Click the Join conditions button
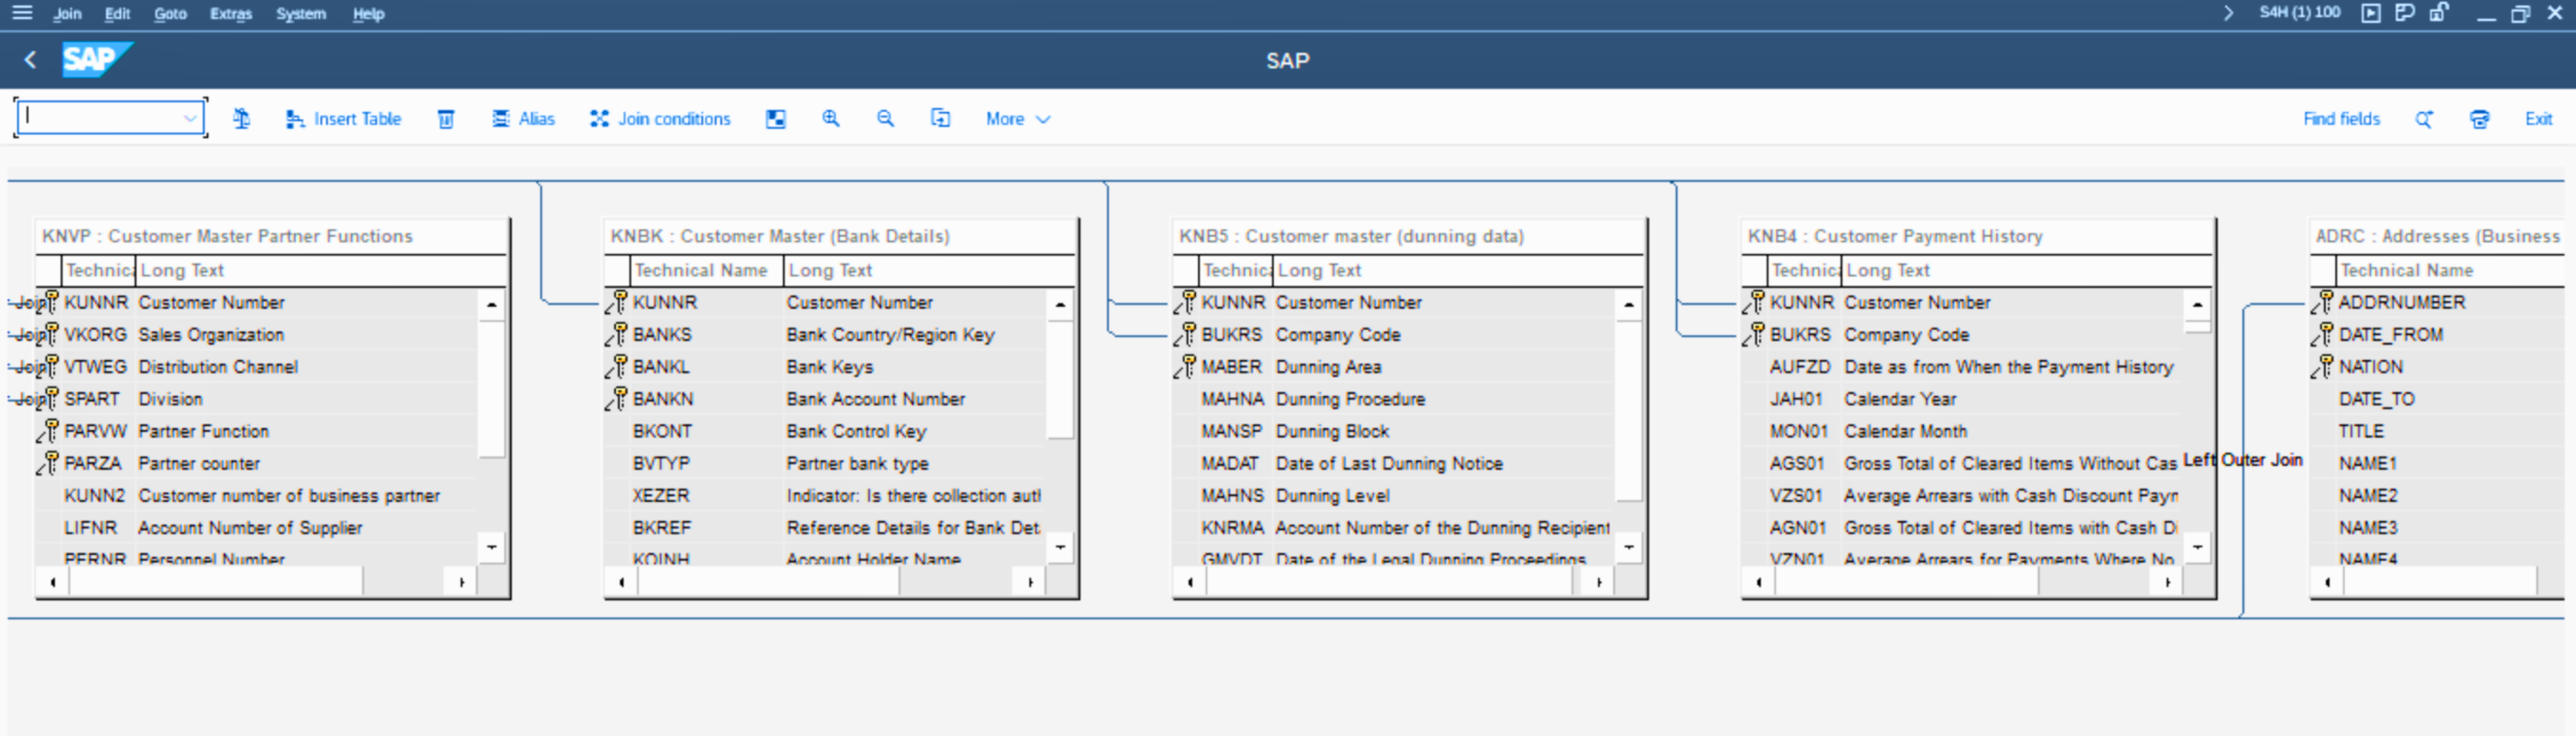This screenshot has width=2576, height=736. pos(660,119)
